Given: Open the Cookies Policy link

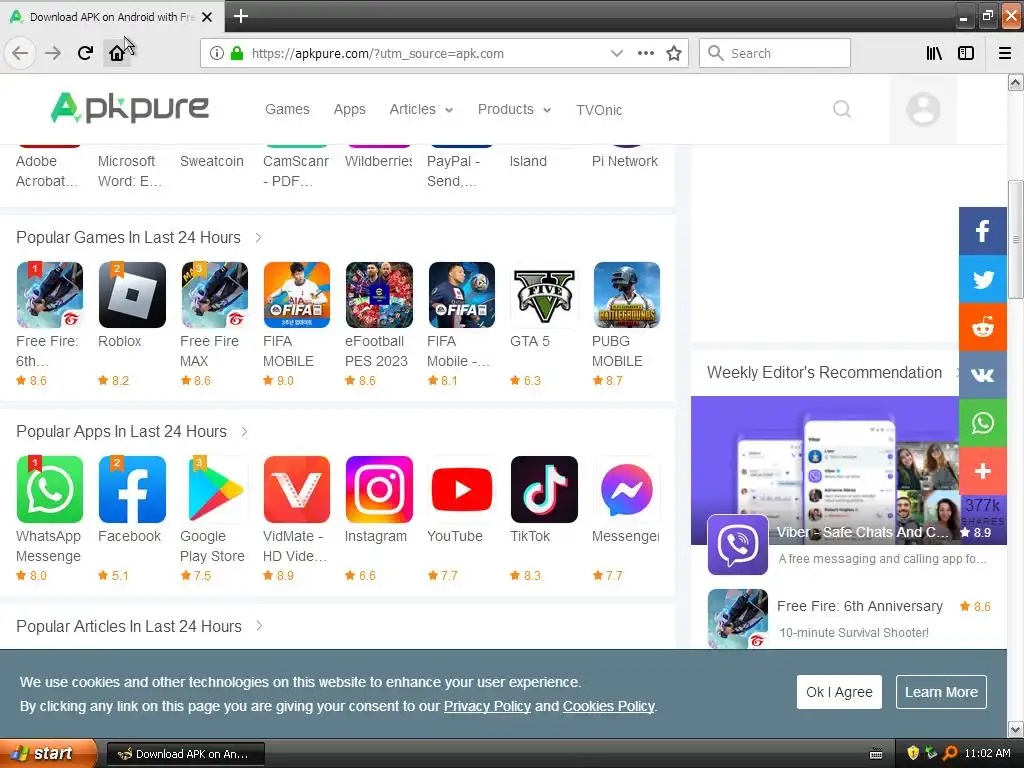Looking at the screenshot, I should tap(609, 706).
